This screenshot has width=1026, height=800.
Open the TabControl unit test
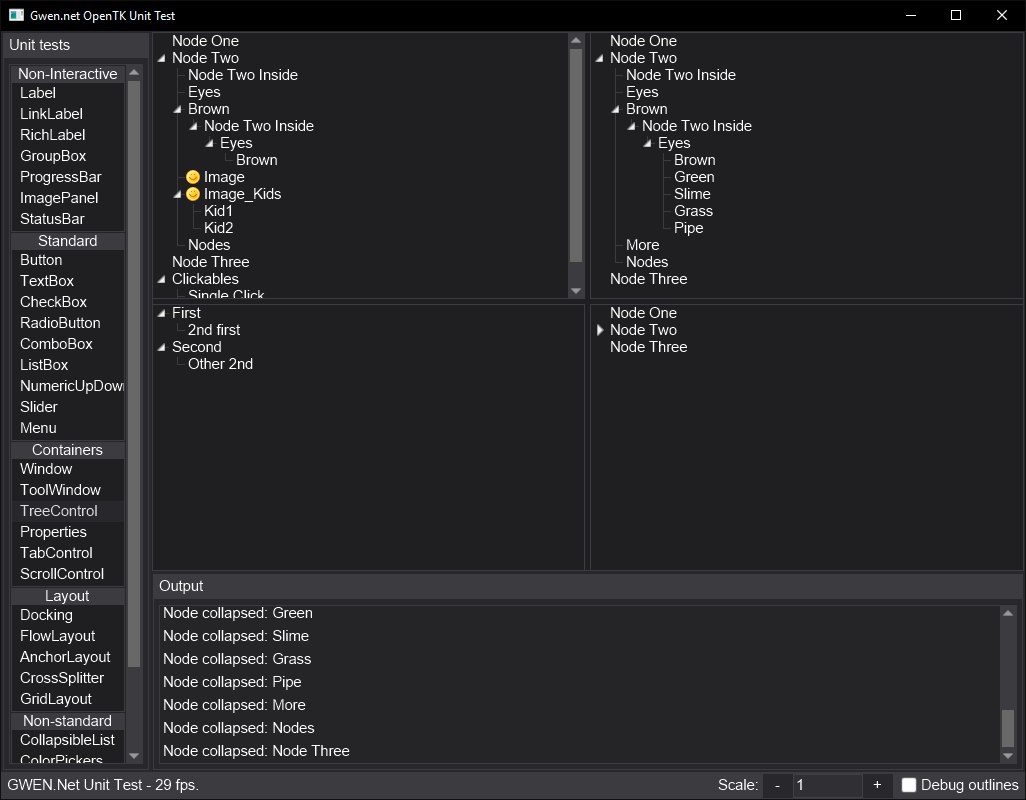tap(56, 553)
